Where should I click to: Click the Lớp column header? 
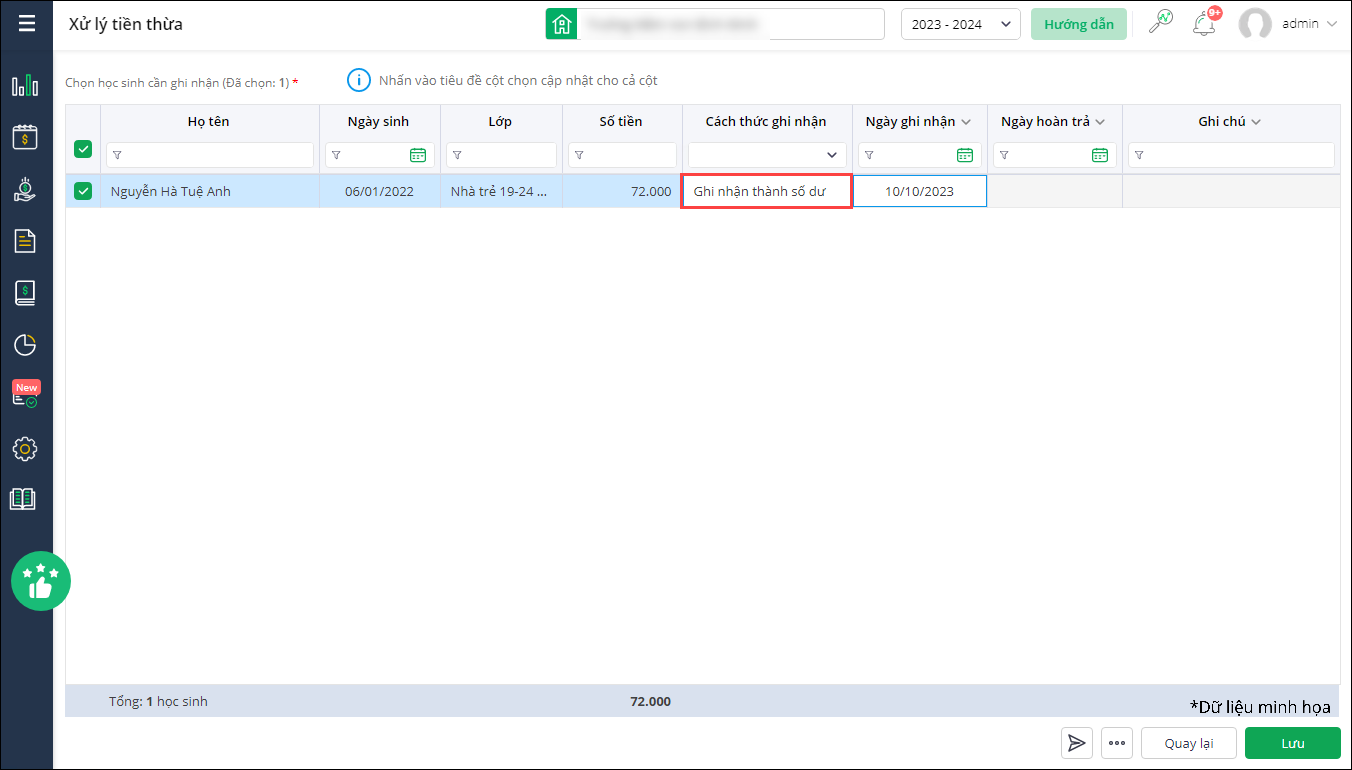(x=501, y=122)
